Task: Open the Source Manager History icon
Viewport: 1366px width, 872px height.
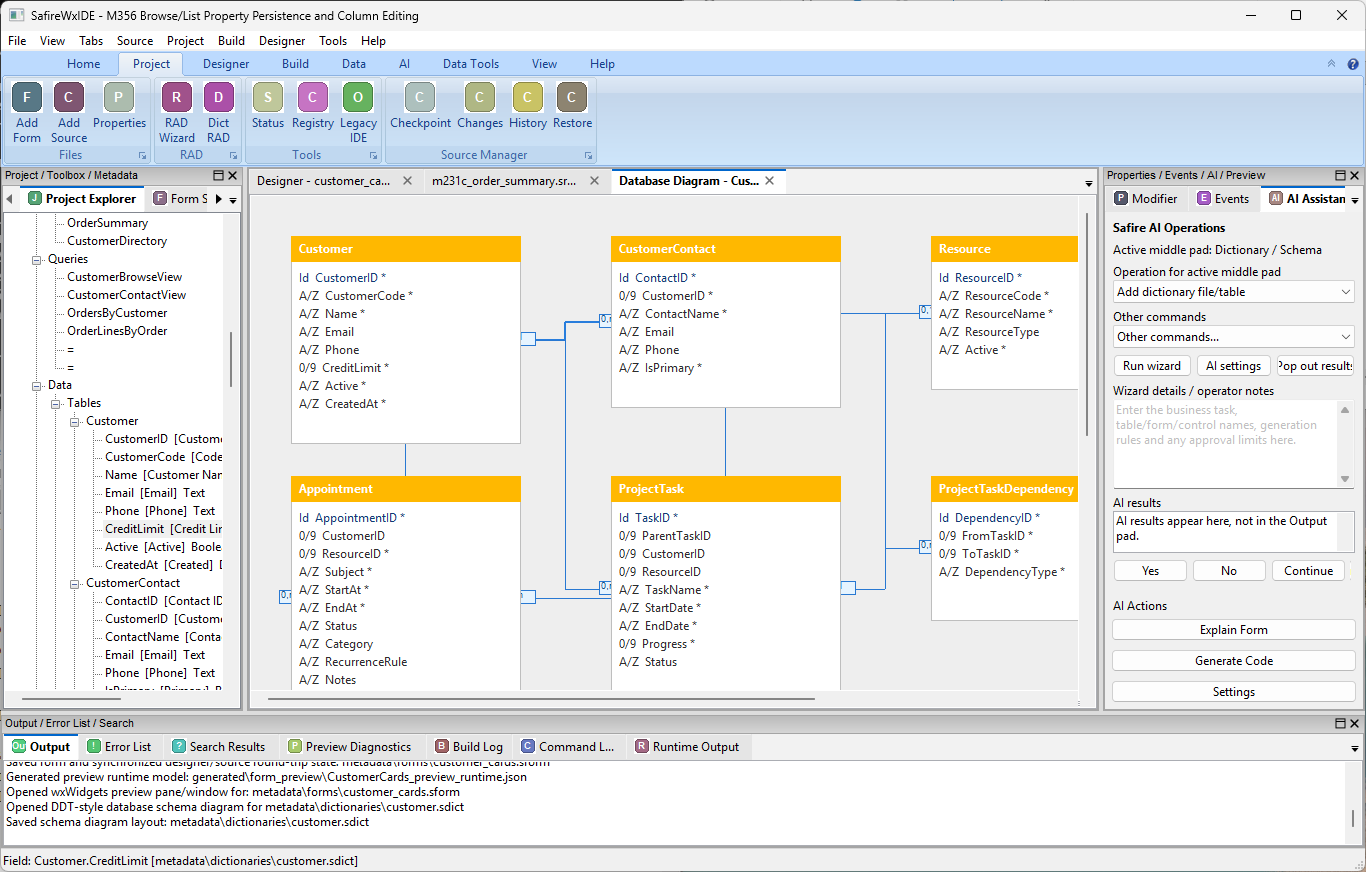Action: coord(527,98)
